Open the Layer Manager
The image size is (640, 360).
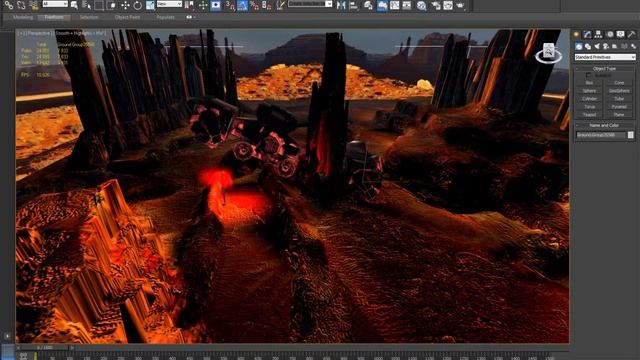(x=368, y=5)
